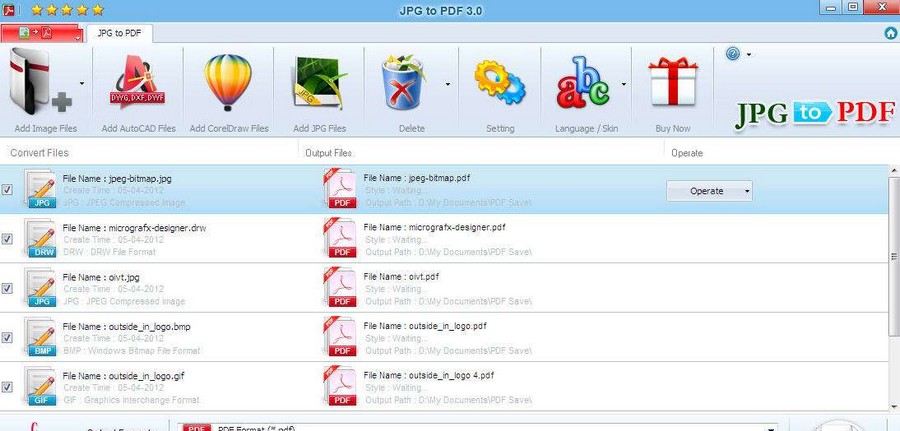Click the Add Image Files icon
Screen dimensions: 900x431
point(40,81)
